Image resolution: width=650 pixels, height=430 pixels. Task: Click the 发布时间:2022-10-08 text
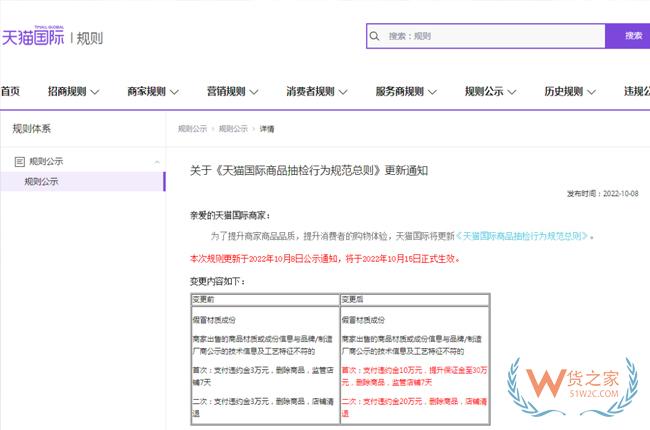(603, 194)
